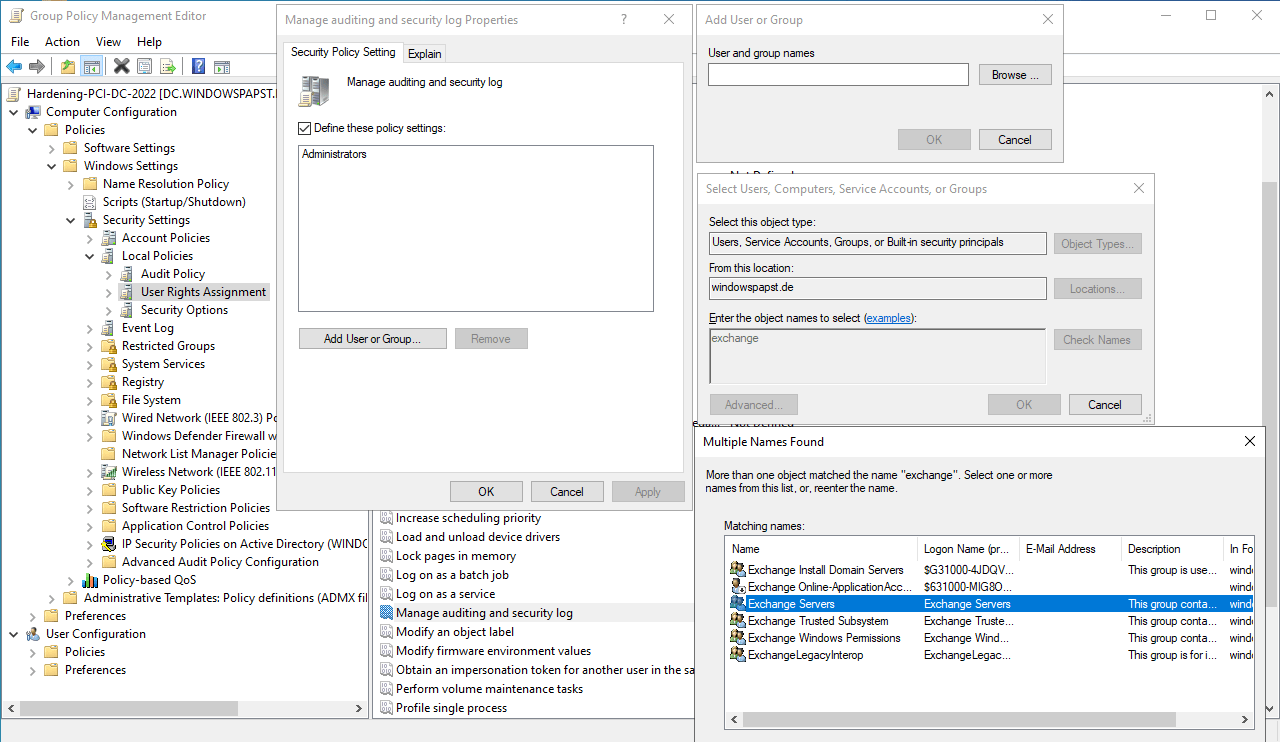Uncheck Define these policy settings checkbox
This screenshot has width=1280, height=742.
coord(305,128)
